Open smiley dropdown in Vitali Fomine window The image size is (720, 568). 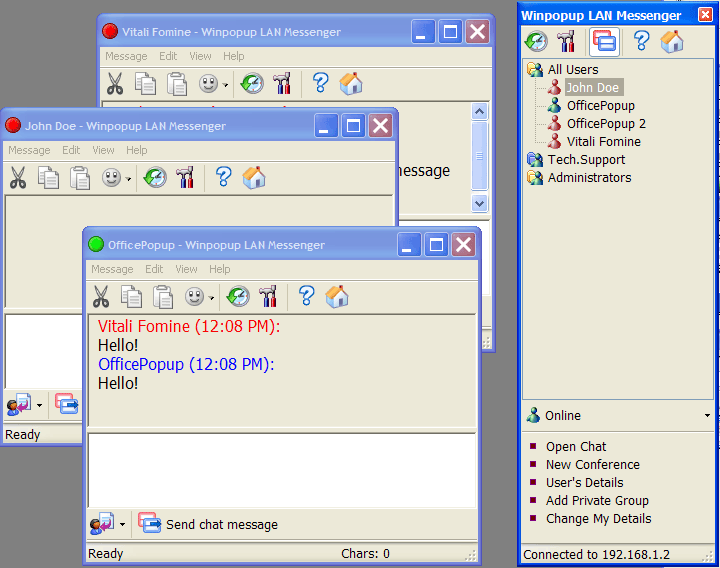(225, 85)
